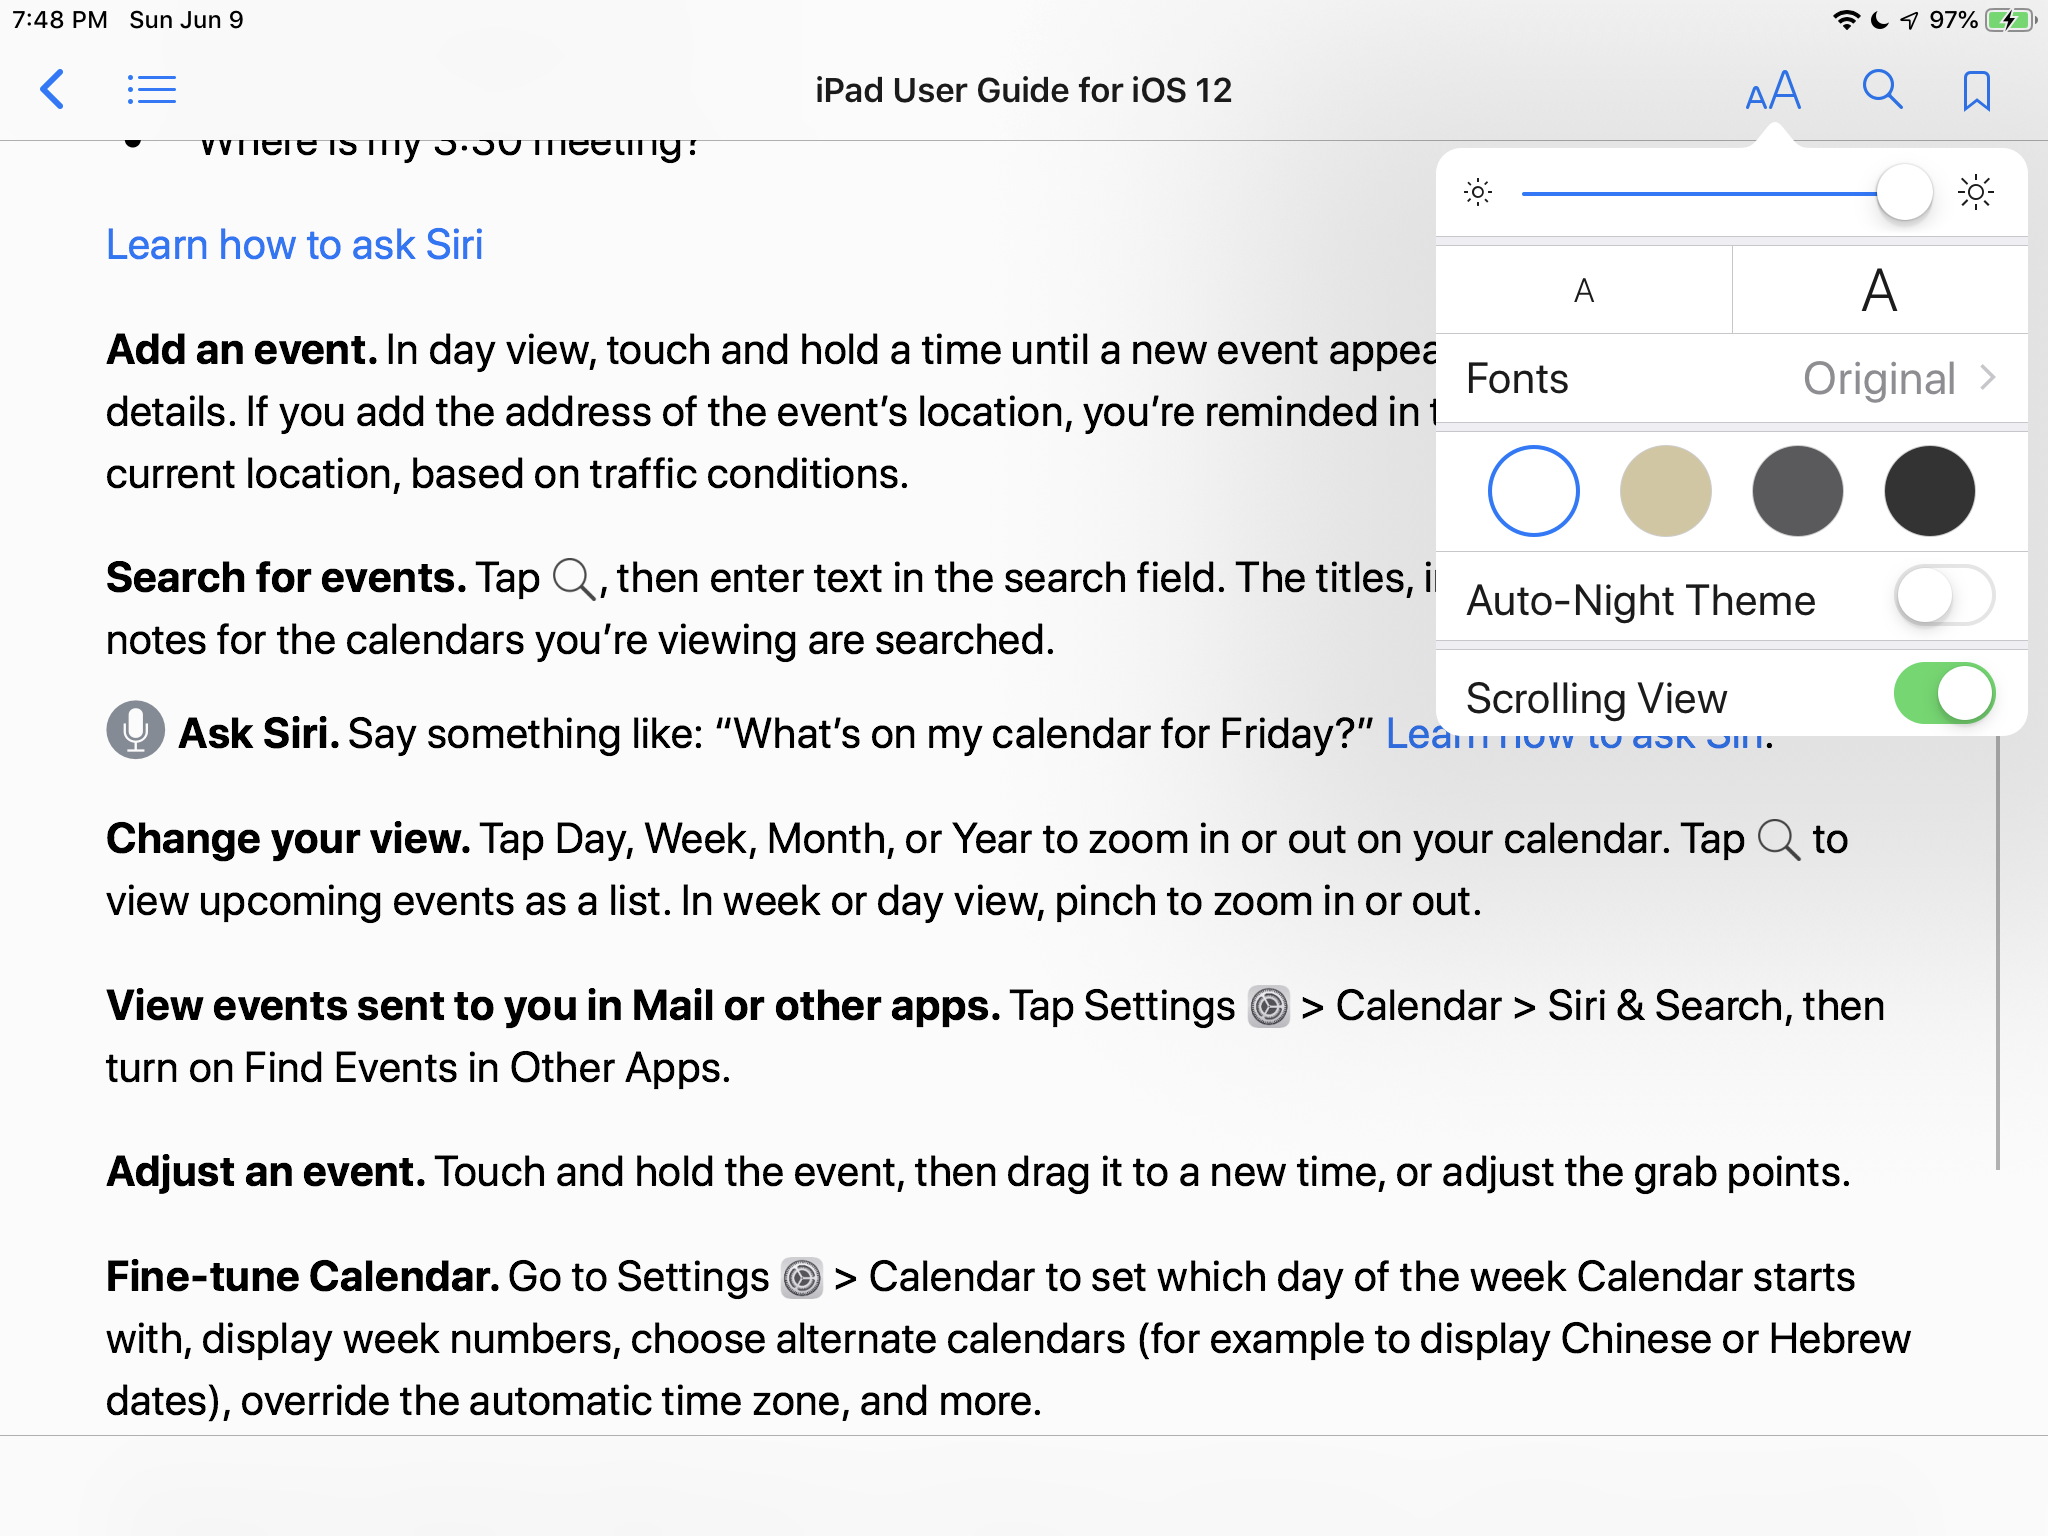Increase text size with large A
Image resolution: width=2048 pixels, height=1536 pixels.
point(1879,291)
